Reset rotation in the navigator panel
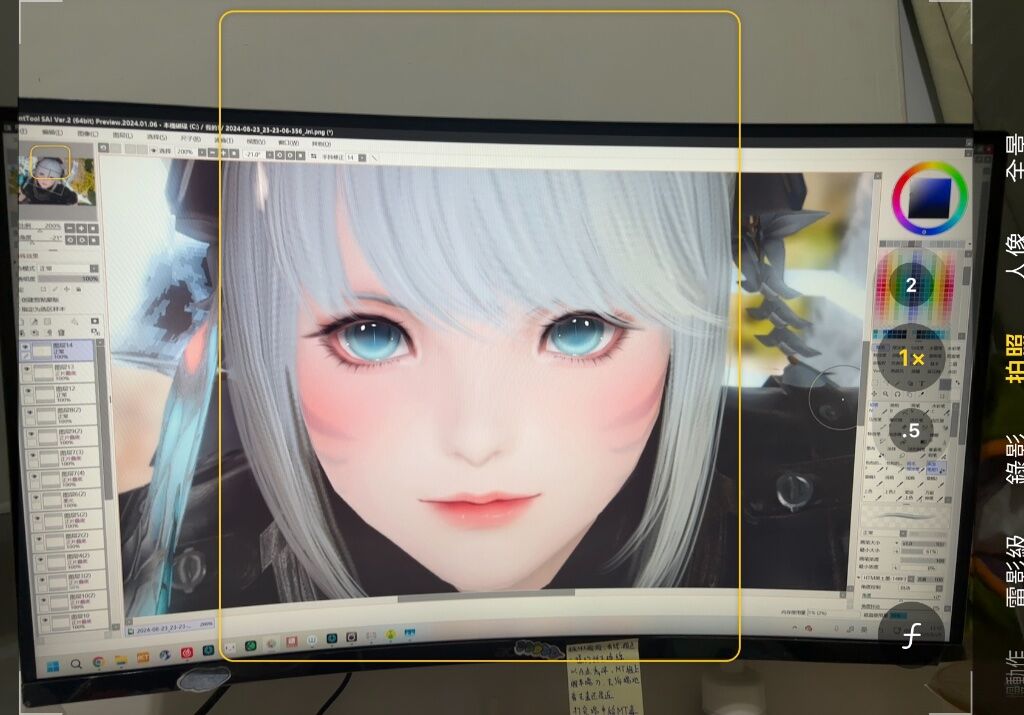The image size is (1024, 715). pyautogui.click(x=94, y=240)
